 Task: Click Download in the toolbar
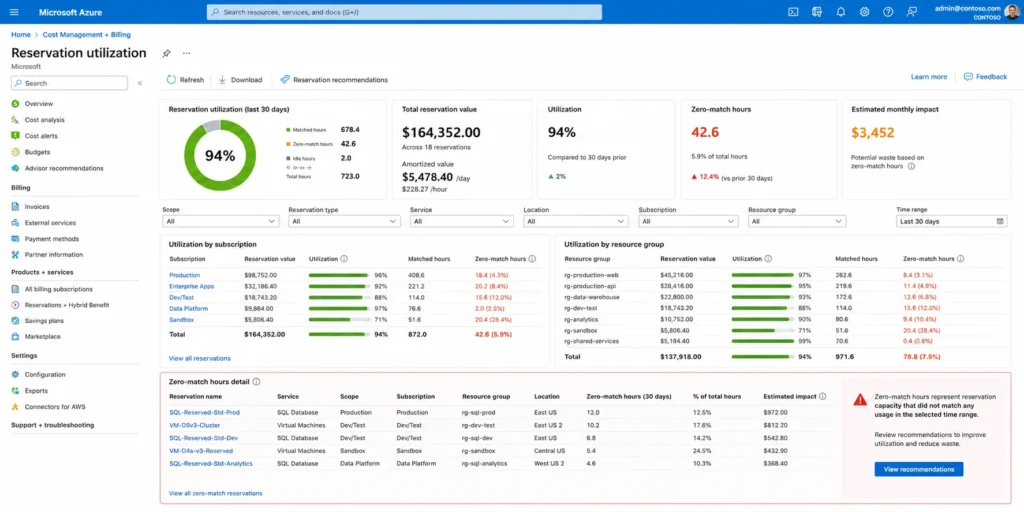240,80
